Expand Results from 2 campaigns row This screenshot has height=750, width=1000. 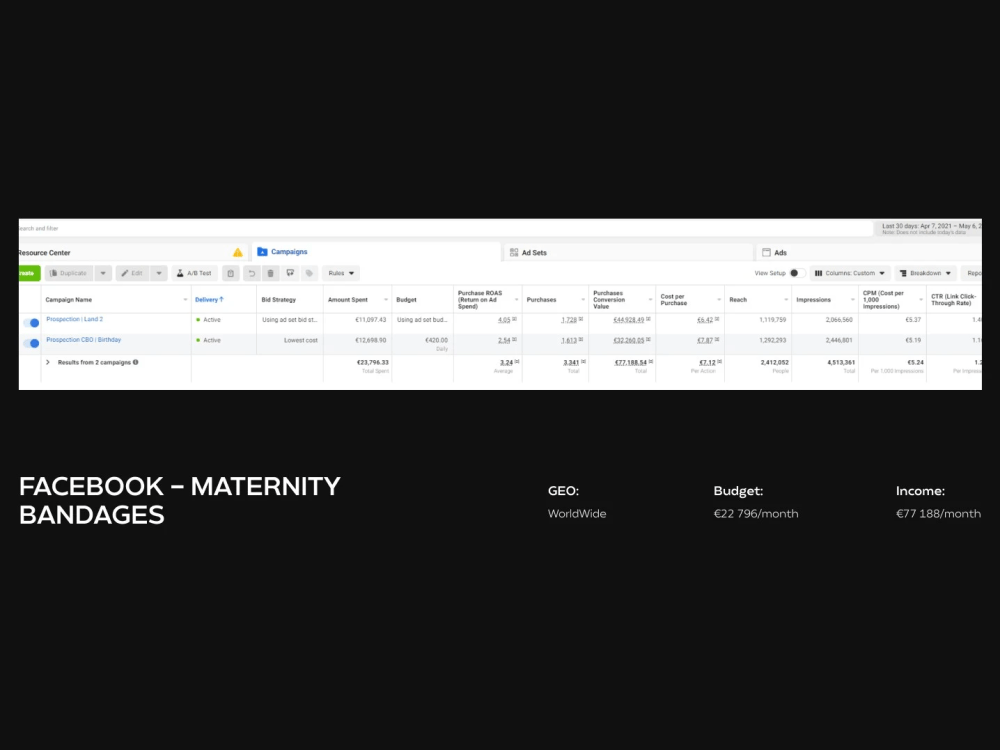[48, 362]
